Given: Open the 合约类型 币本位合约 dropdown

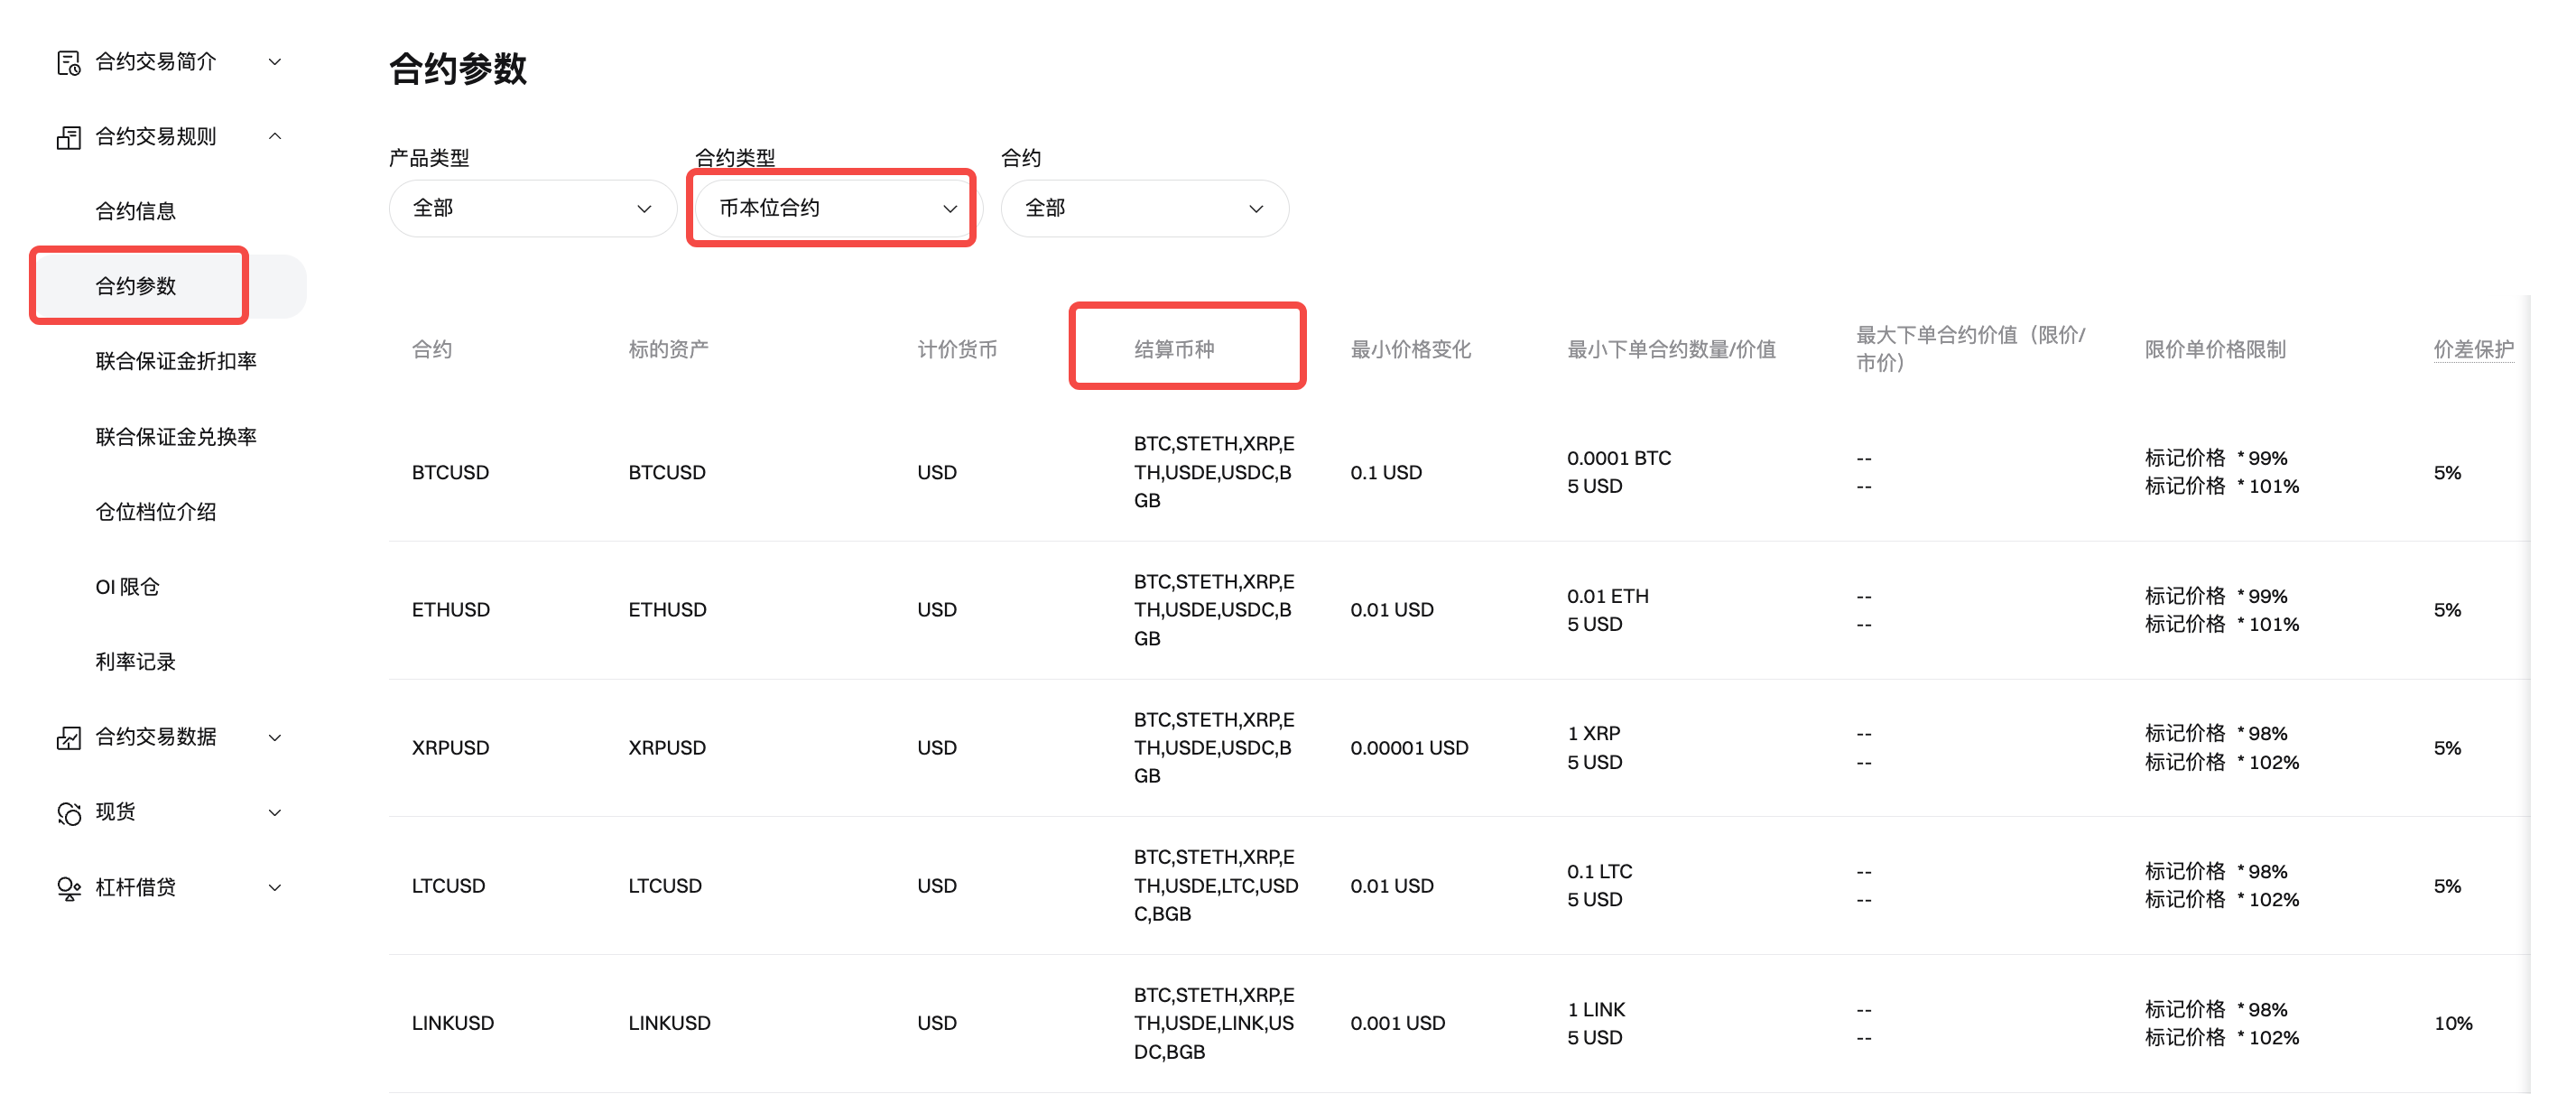Looking at the screenshot, I should (x=836, y=208).
